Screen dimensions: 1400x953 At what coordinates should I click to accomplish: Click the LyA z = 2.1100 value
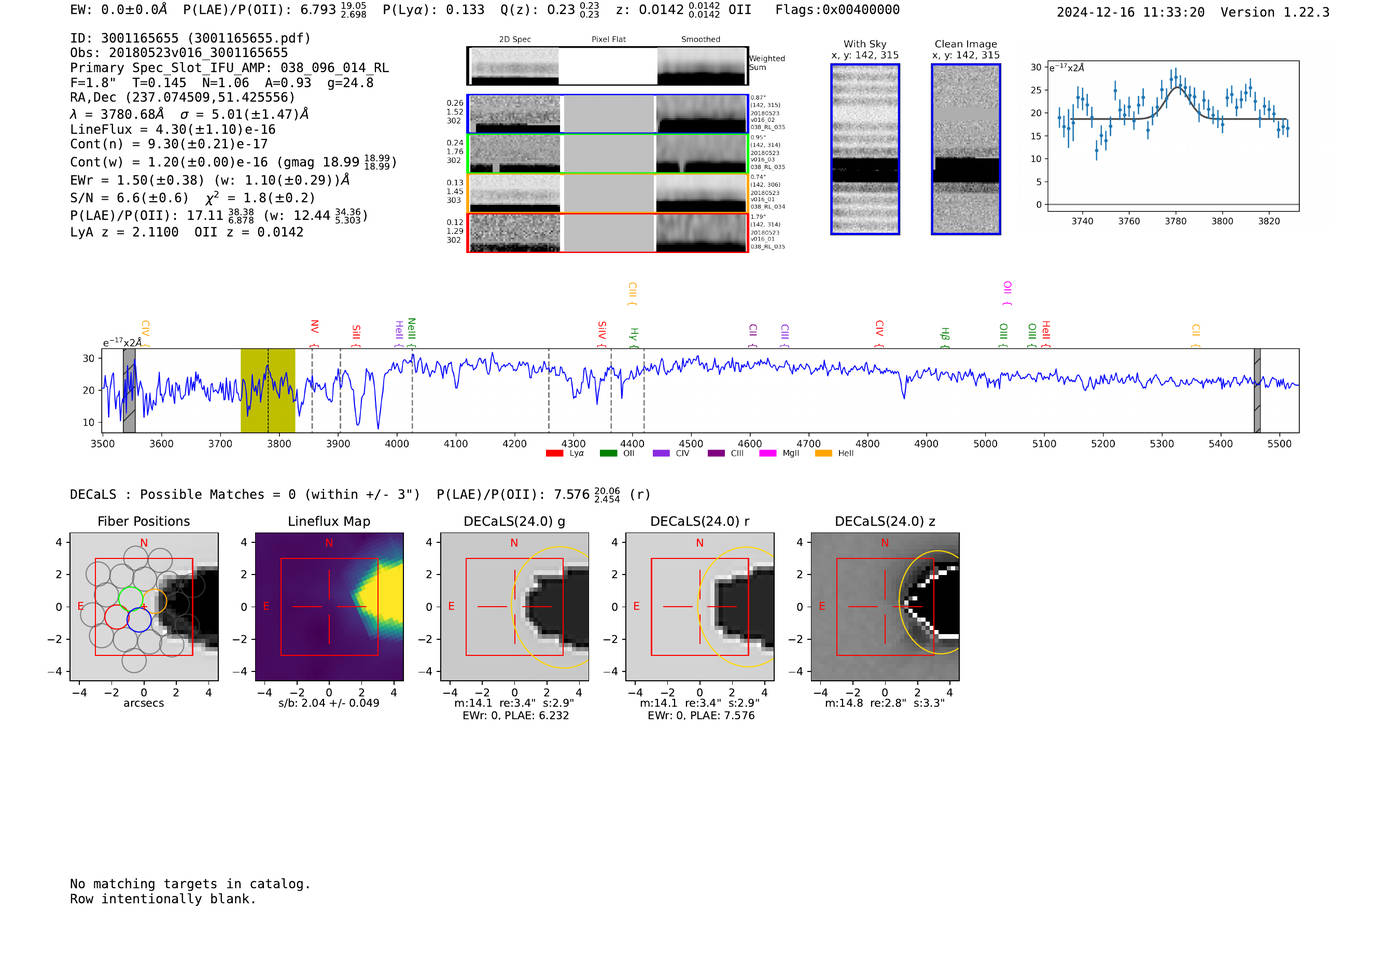pyautogui.click(x=124, y=232)
